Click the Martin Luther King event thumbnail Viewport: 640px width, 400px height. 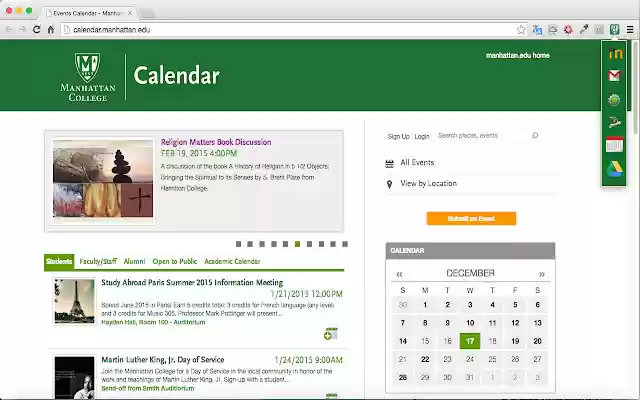pyautogui.click(x=75, y=378)
